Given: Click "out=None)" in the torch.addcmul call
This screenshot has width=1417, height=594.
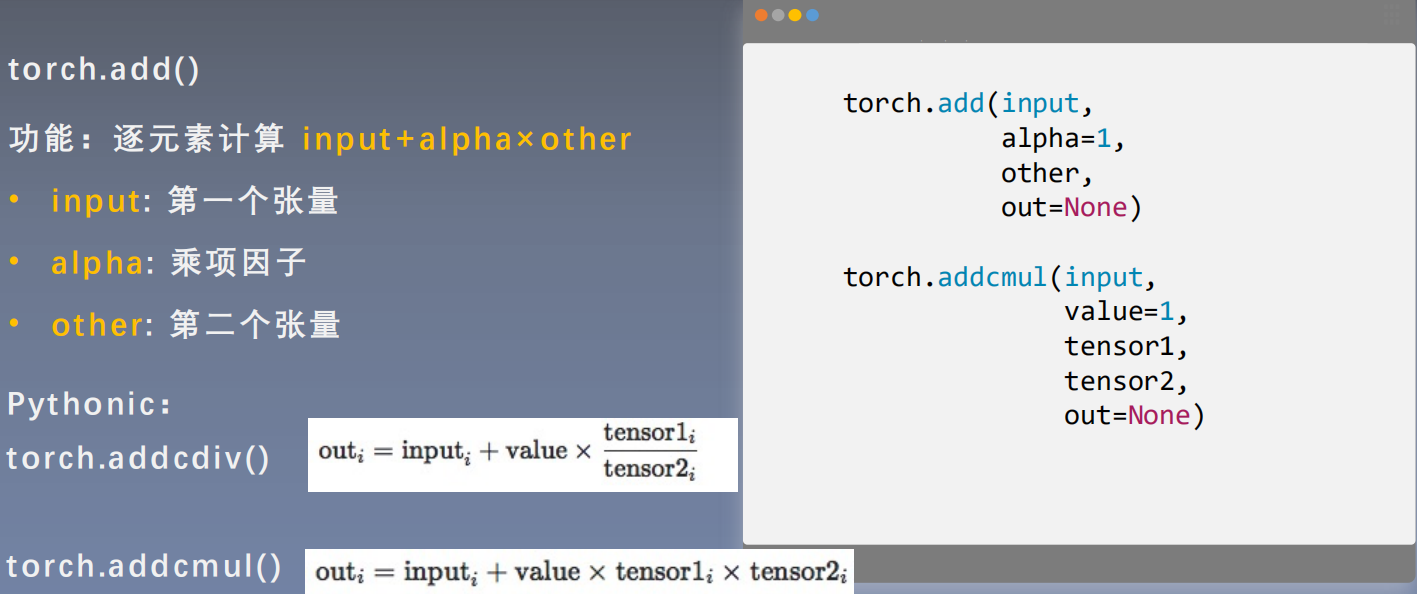Looking at the screenshot, I should pyautogui.click(x=1135, y=415).
